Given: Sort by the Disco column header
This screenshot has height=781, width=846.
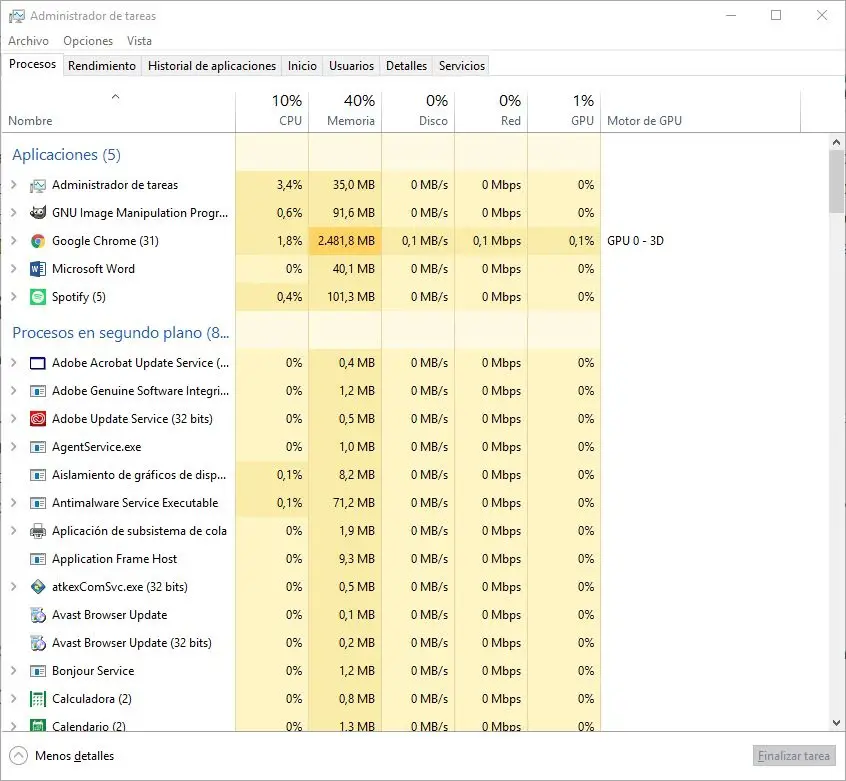Looking at the screenshot, I should (x=418, y=111).
